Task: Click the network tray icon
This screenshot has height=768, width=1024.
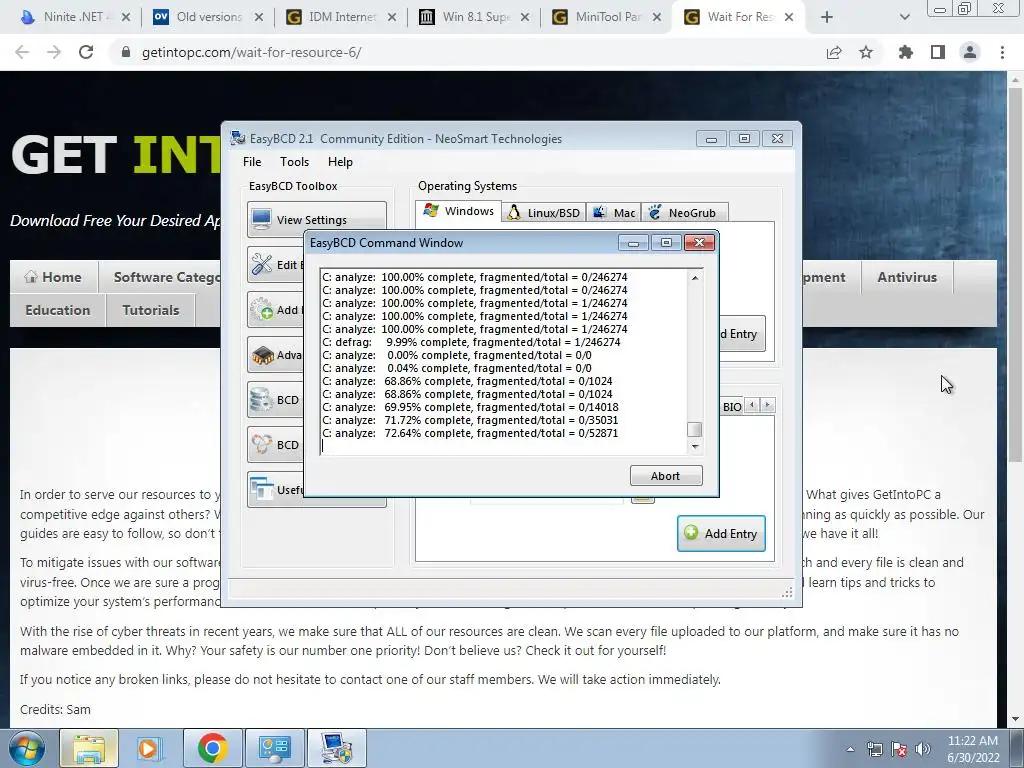Action: tap(874, 749)
